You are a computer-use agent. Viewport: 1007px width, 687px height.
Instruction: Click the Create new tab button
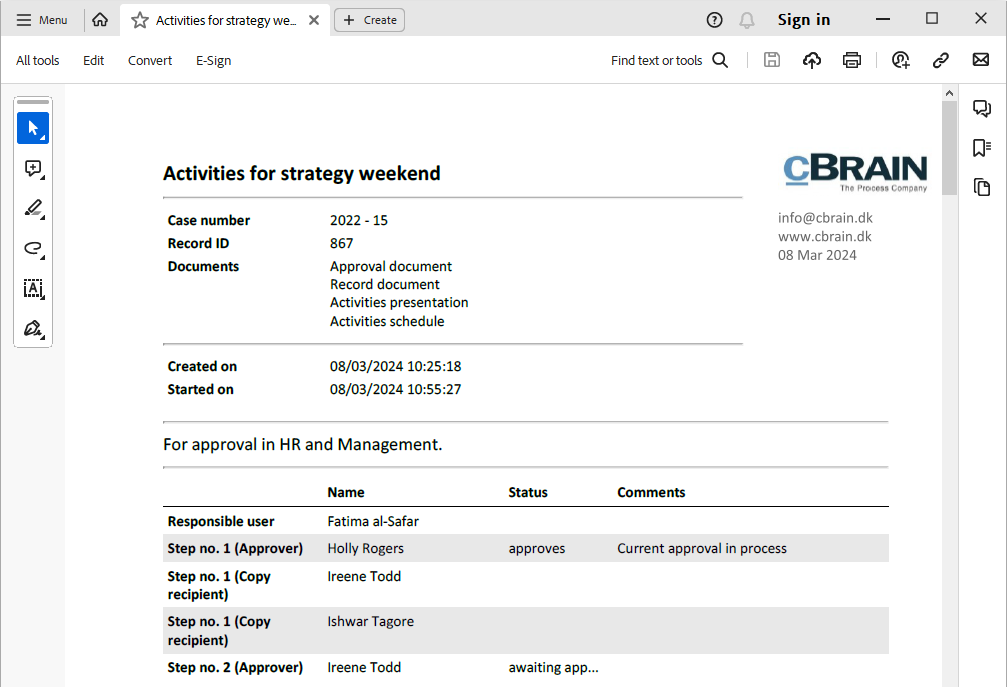369,20
